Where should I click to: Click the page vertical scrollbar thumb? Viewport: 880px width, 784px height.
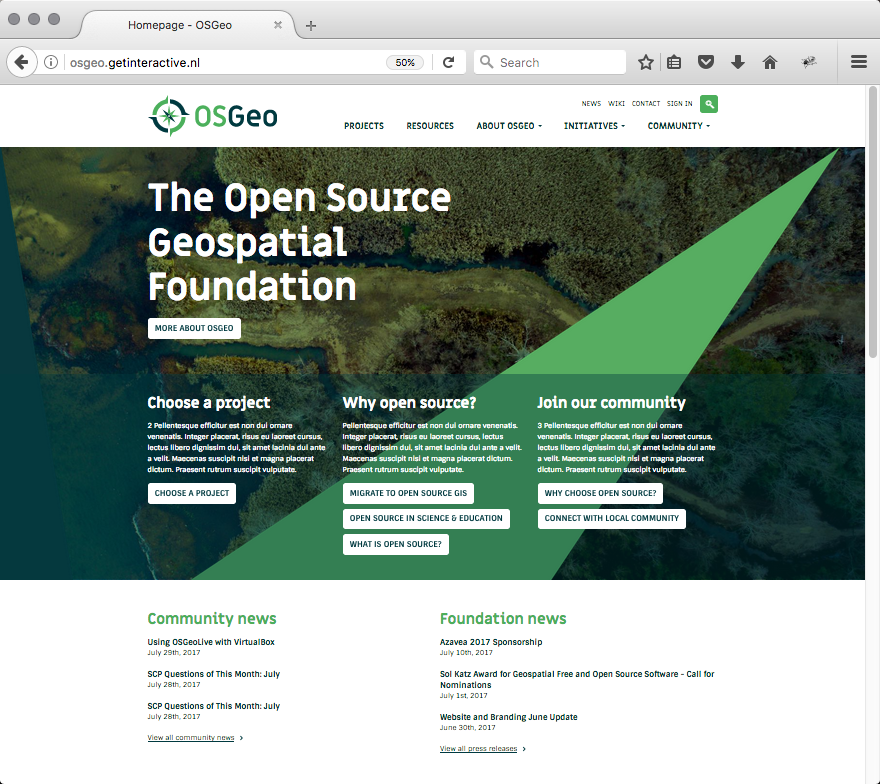[x=872, y=222]
